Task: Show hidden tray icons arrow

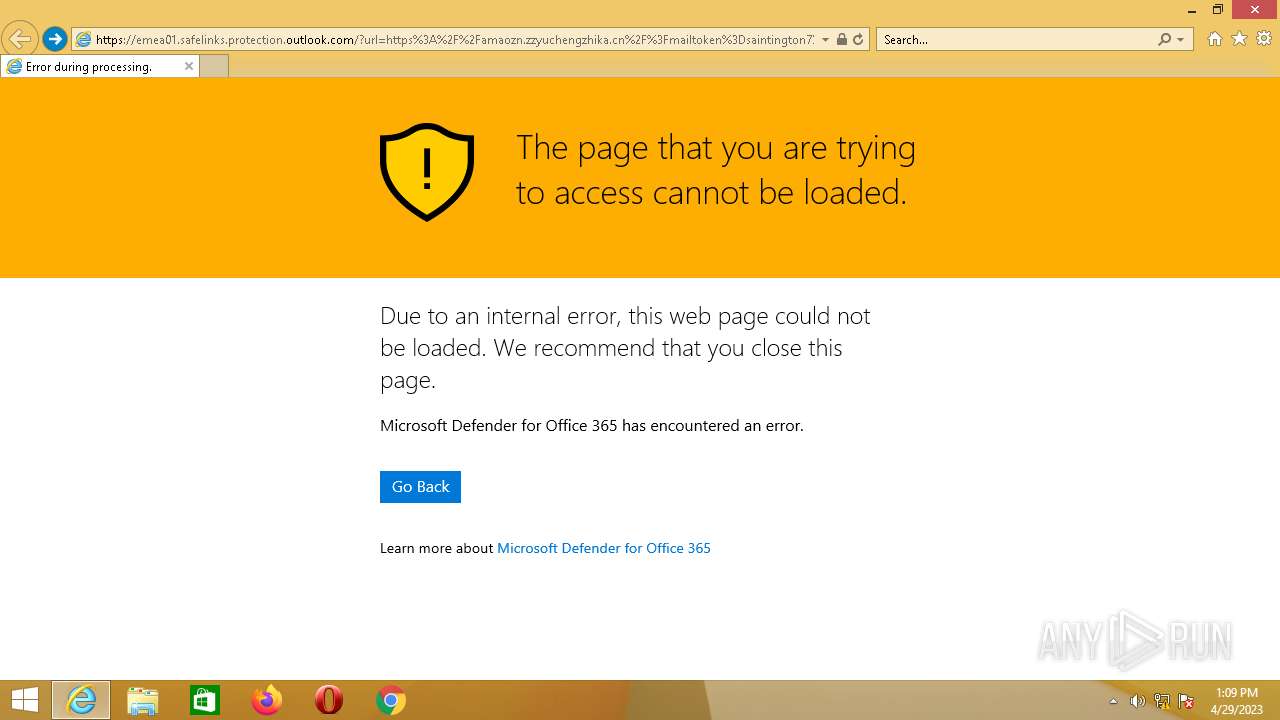Action: [x=1114, y=701]
